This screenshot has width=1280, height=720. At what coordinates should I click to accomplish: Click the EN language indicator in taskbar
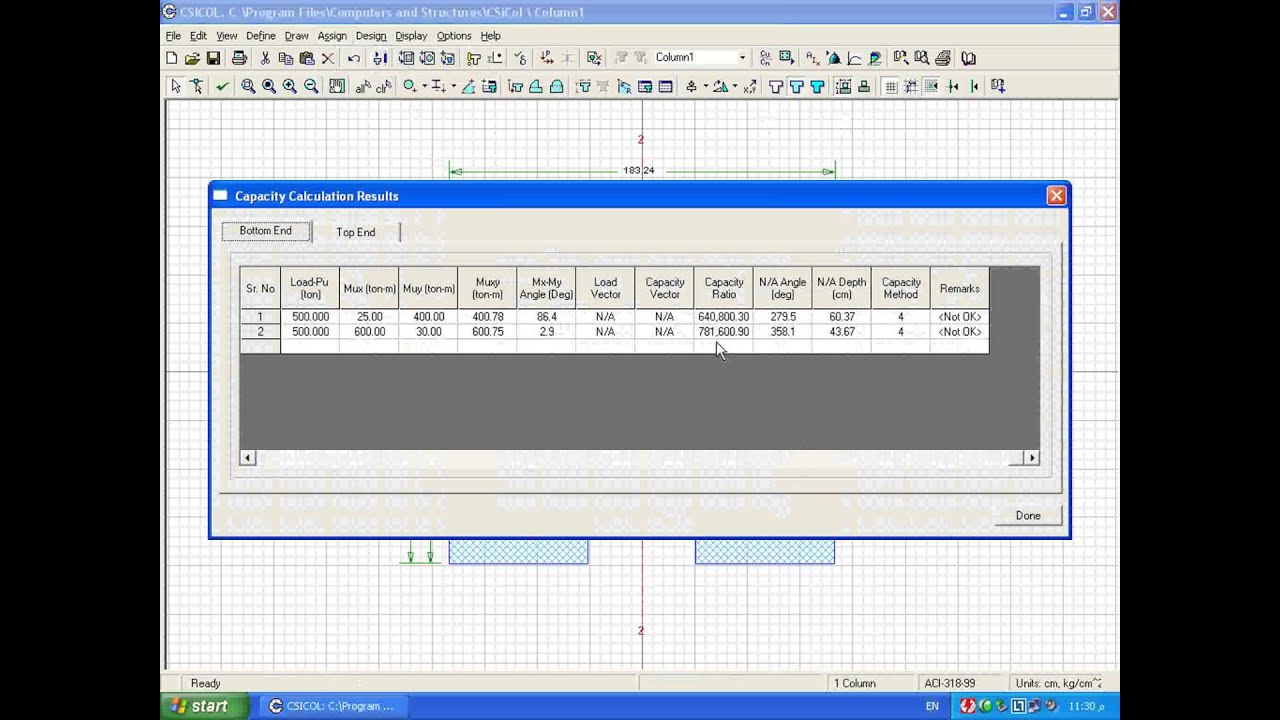(x=932, y=706)
